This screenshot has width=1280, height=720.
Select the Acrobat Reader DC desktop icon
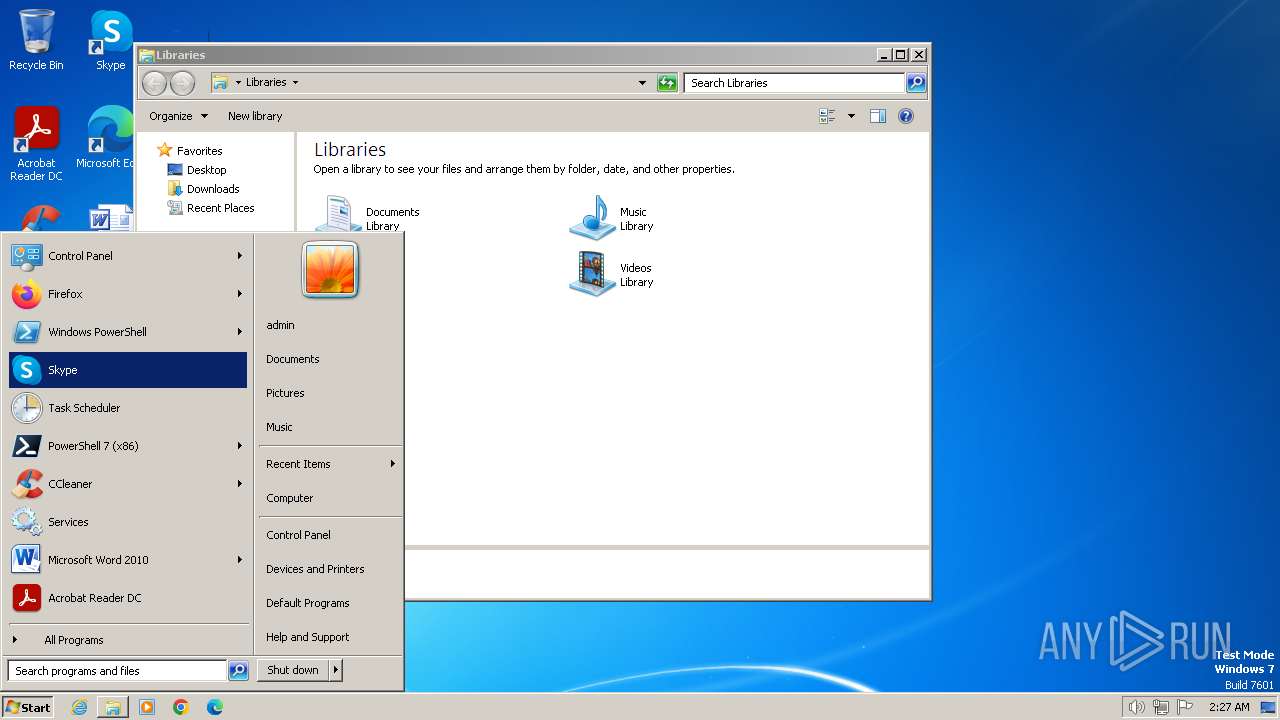36,144
